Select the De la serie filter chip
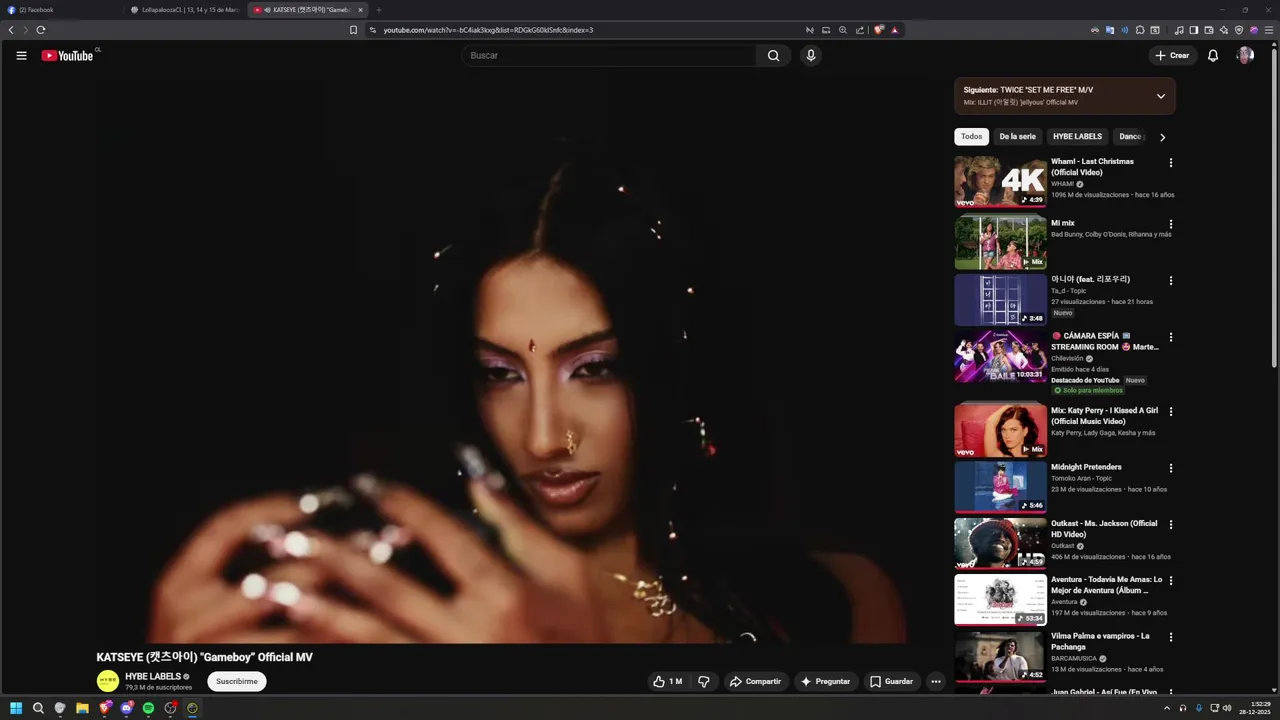 1017,137
